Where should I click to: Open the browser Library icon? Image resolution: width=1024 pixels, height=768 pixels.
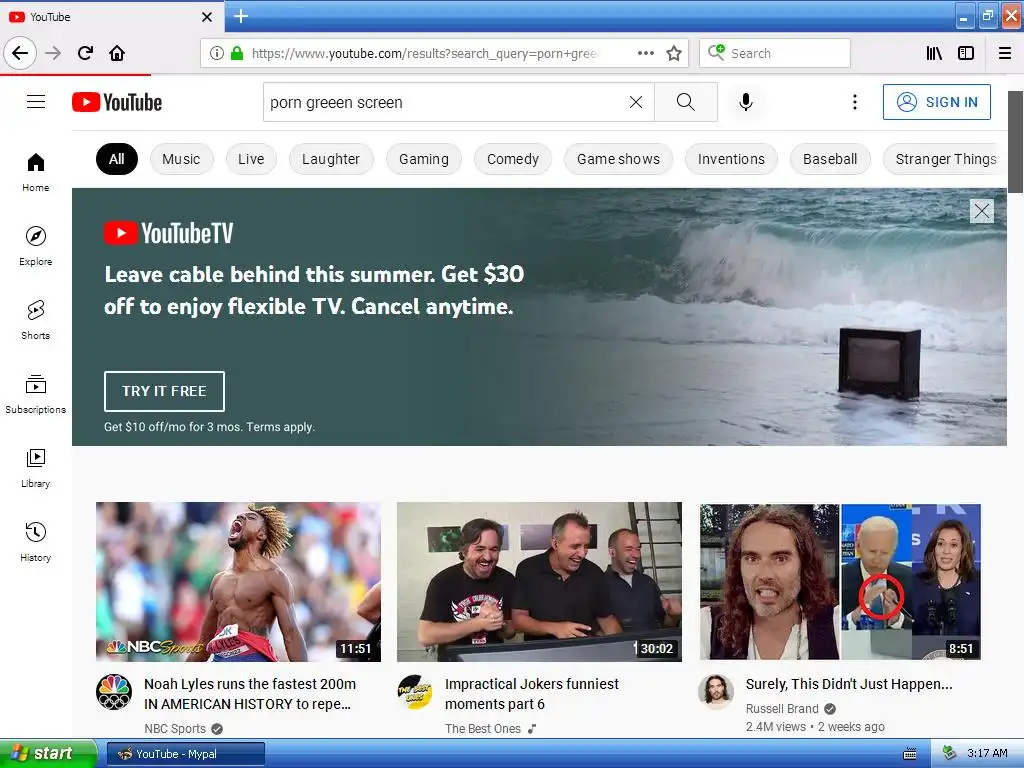934,53
